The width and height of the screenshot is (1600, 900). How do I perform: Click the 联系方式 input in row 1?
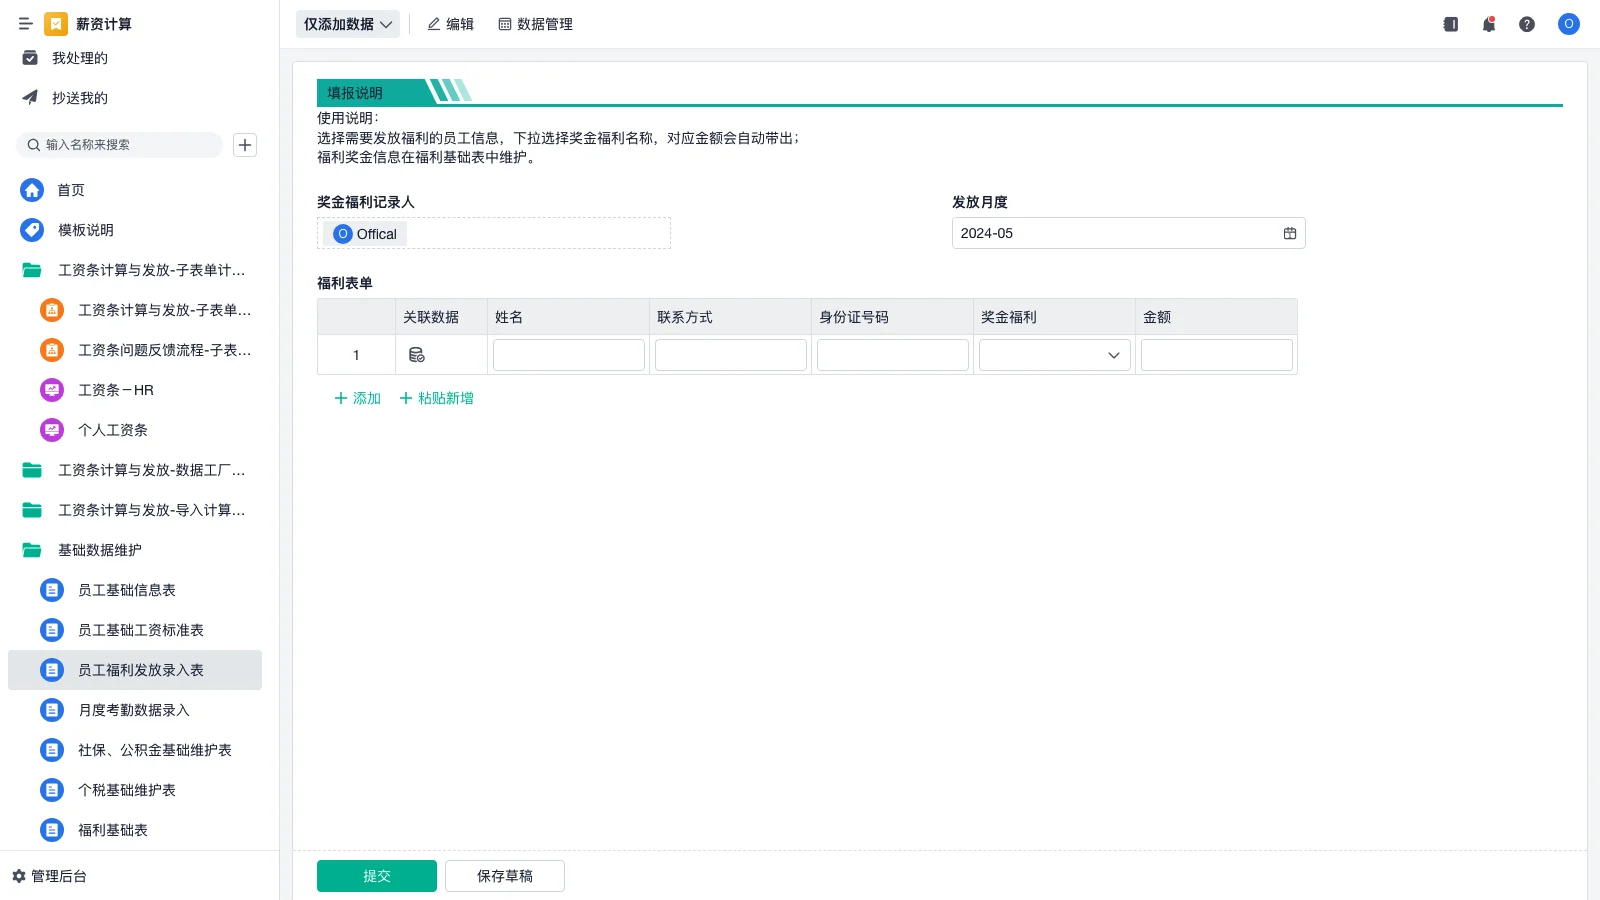(731, 355)
